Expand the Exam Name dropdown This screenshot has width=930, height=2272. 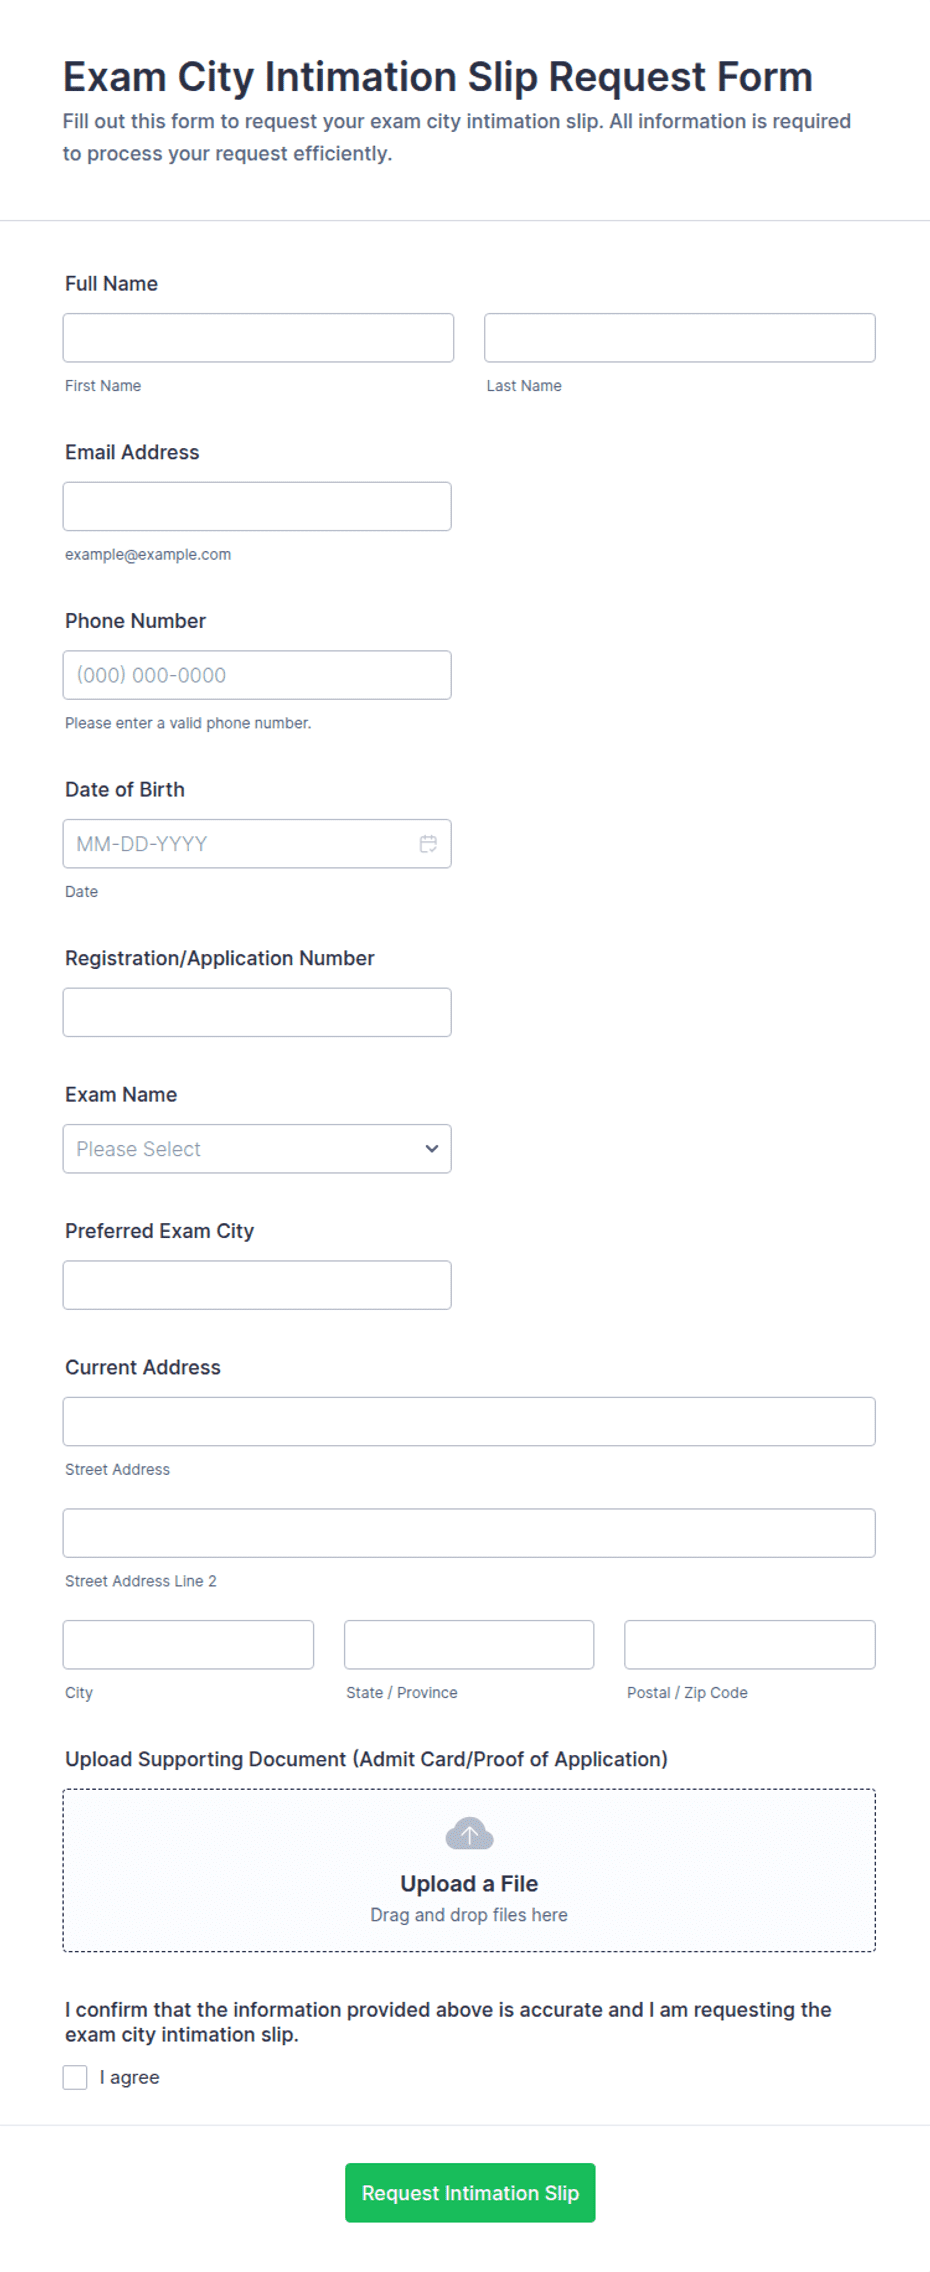coord(257,1149)
